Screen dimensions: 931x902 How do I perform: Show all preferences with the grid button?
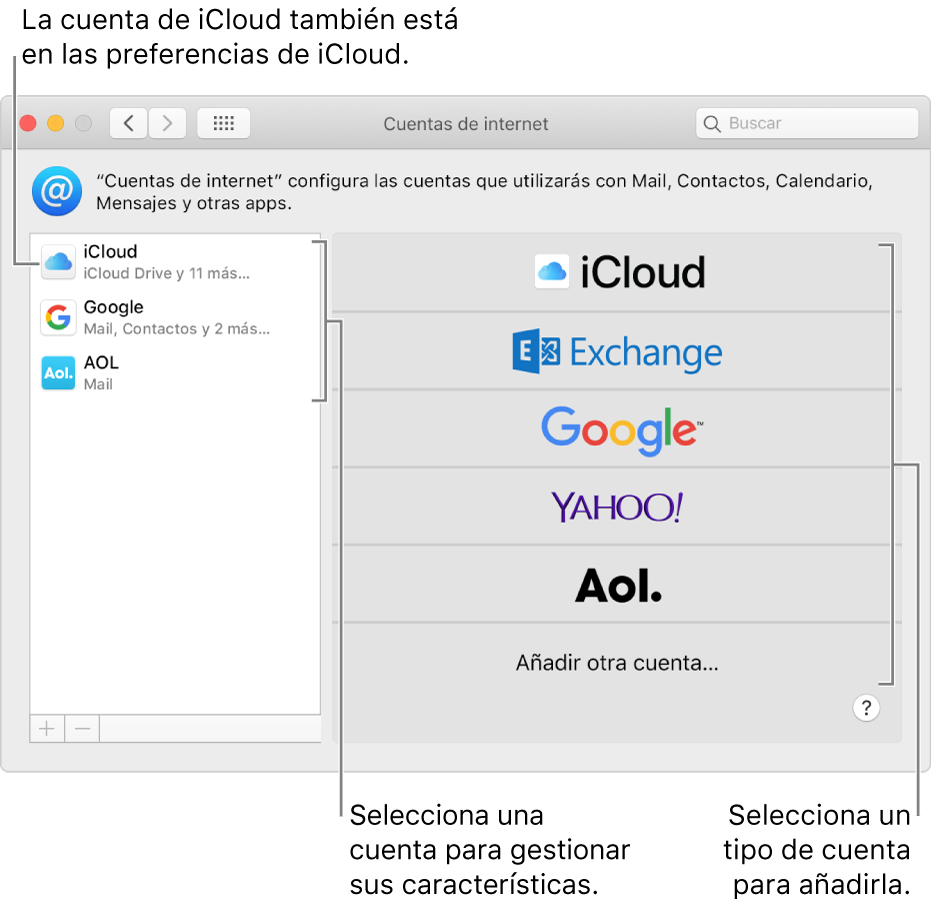coord(223,124)
